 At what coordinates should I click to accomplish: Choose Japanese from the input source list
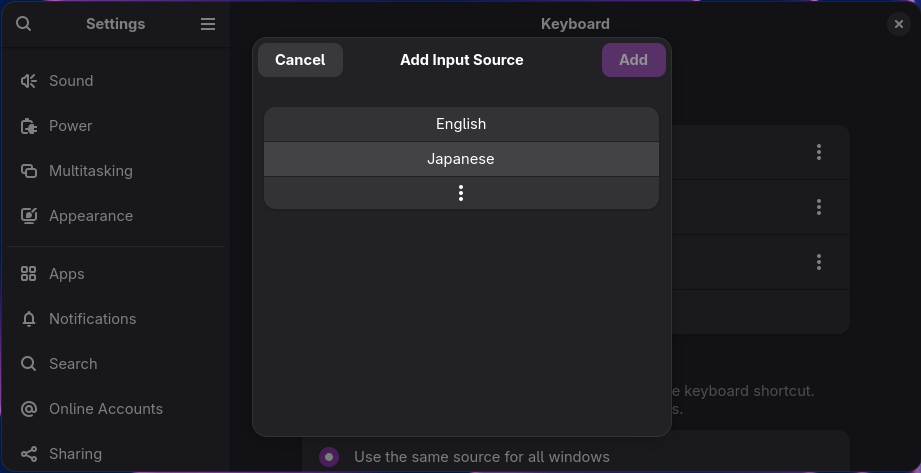461,159
